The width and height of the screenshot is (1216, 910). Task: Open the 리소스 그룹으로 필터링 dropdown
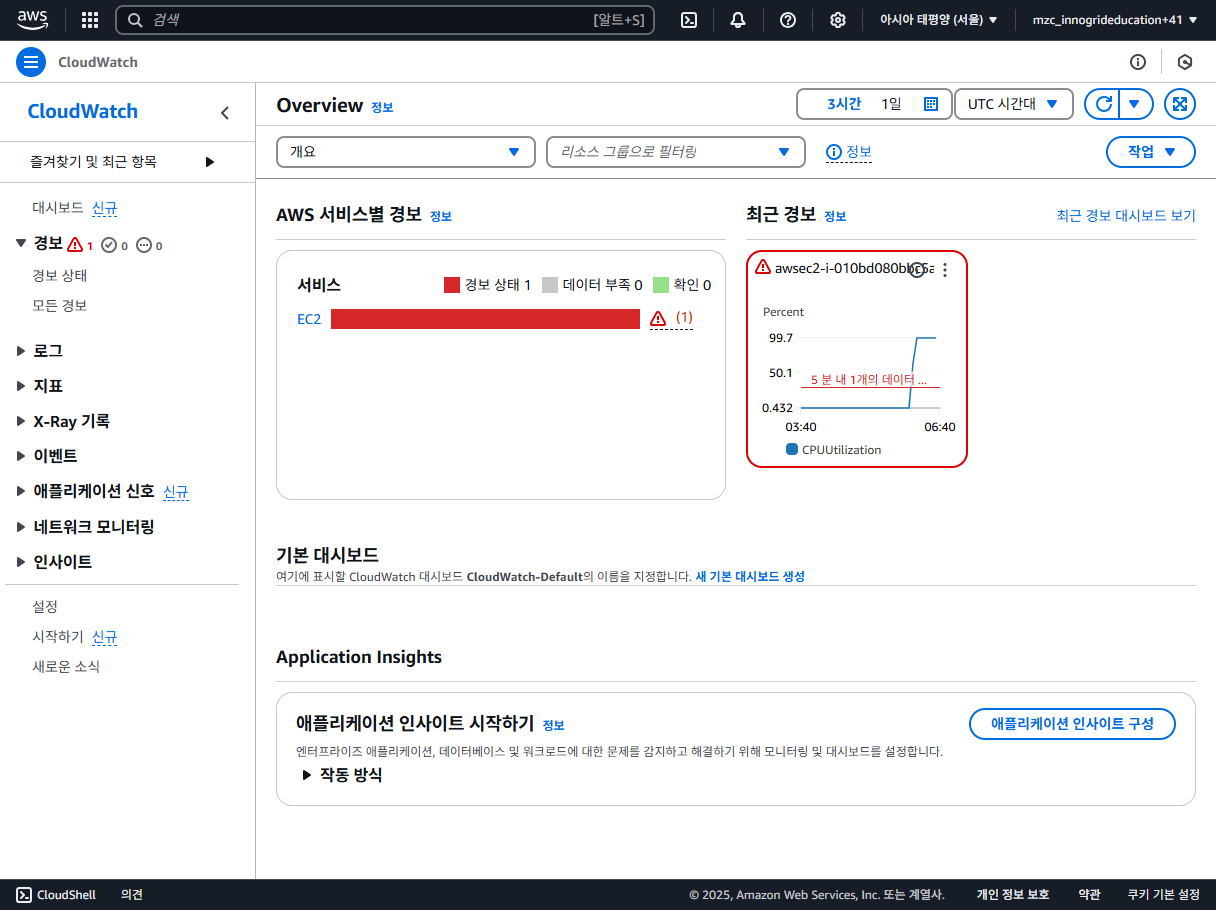[x=676, y=152]
